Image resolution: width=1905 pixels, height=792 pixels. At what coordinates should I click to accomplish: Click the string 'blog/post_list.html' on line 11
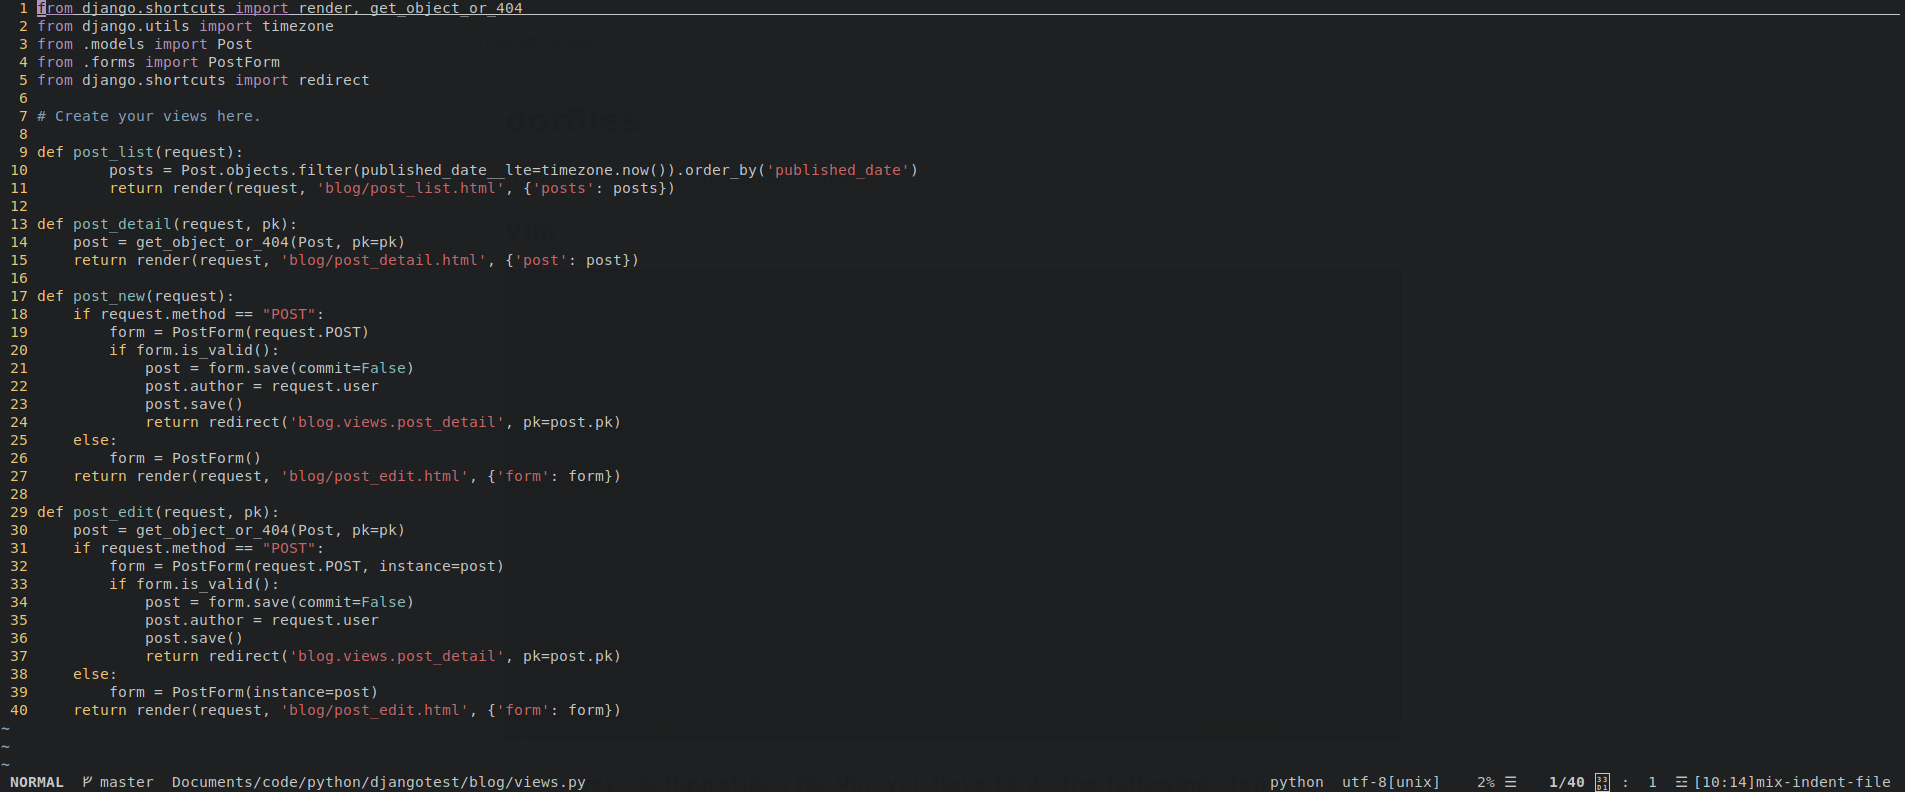(x=411, y=188)
